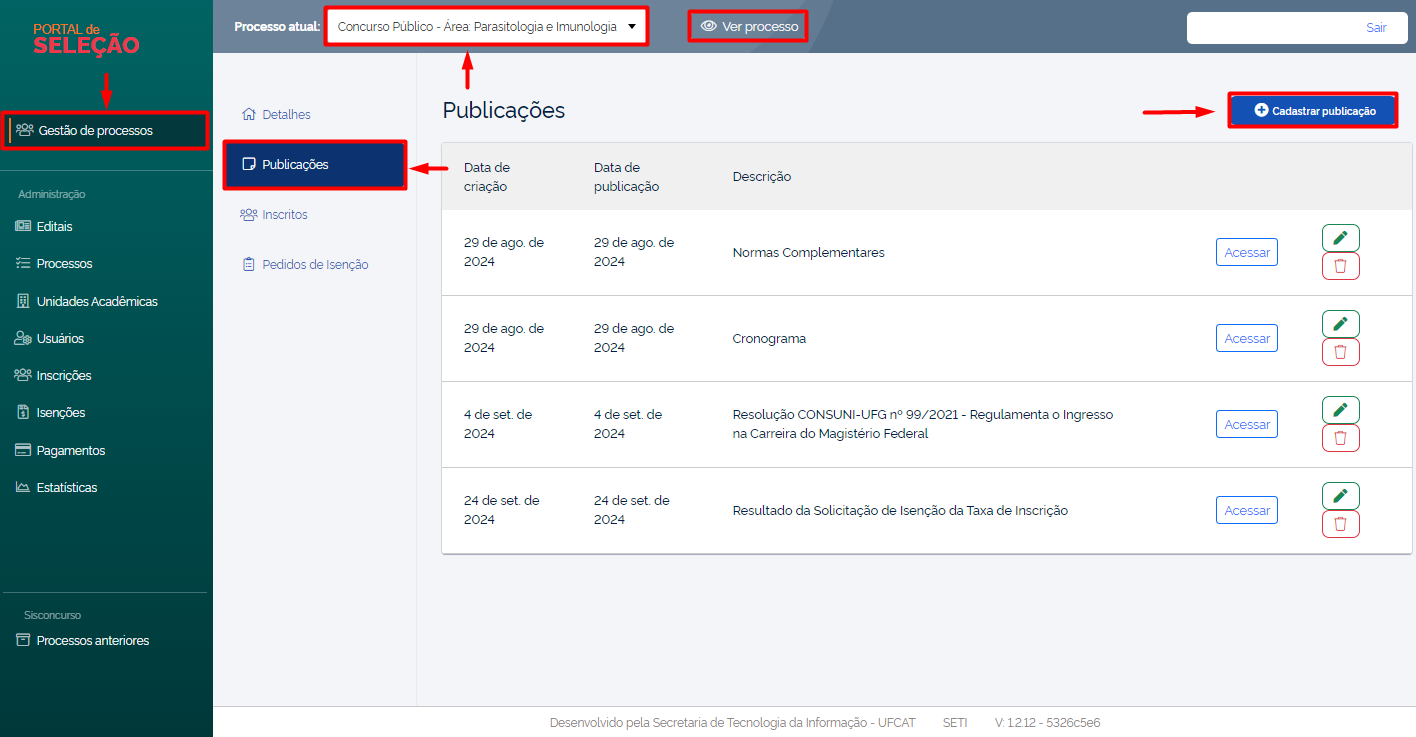Click the Descrição column header
Viewport: 1416px width, 737px height.
pyautogui.click(x=762, y=177)
